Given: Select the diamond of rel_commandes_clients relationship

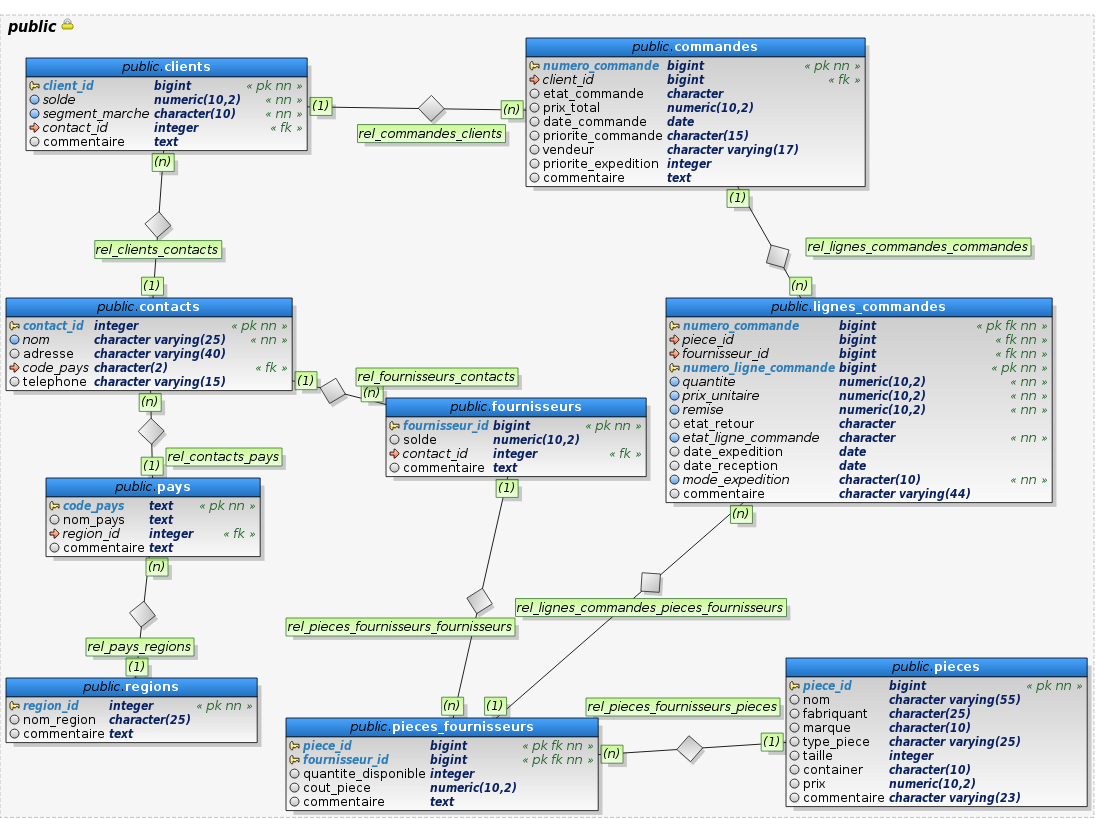Looking at the screenshot, I should pos(431,108).
